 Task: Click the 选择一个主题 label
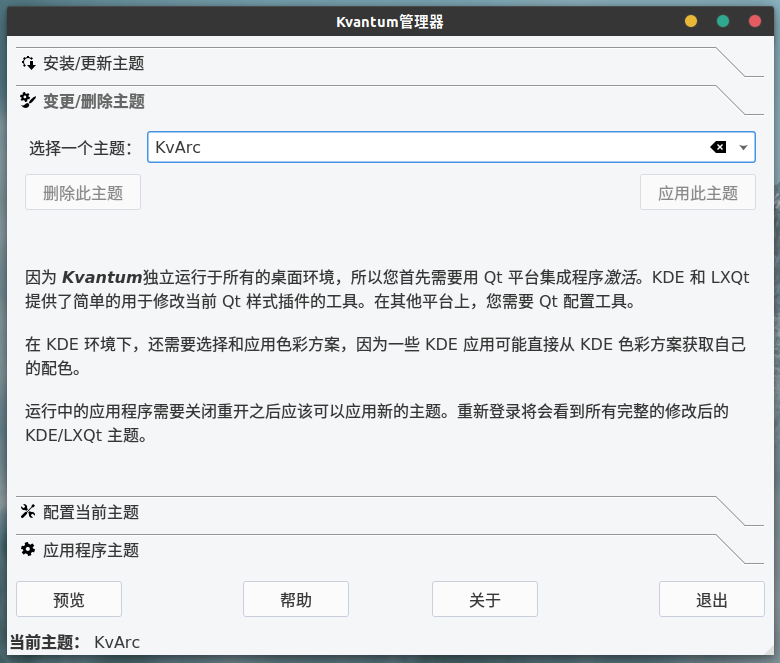80,148
